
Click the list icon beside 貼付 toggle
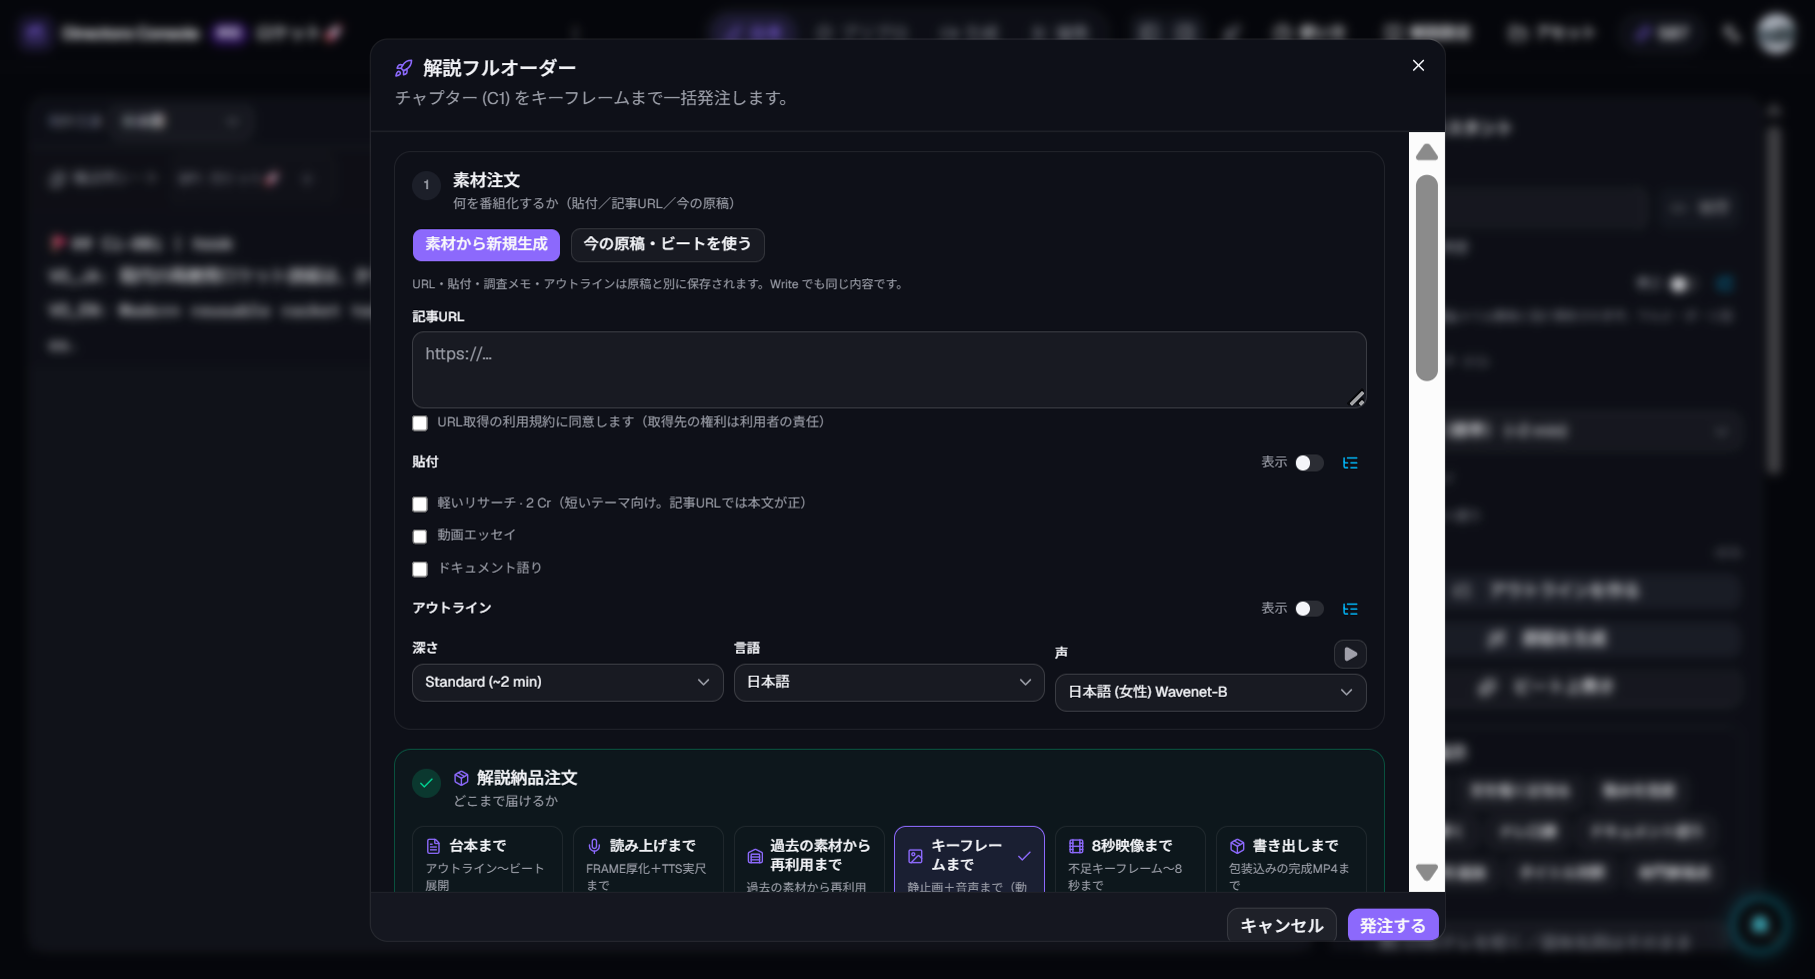pos(1350,463)
